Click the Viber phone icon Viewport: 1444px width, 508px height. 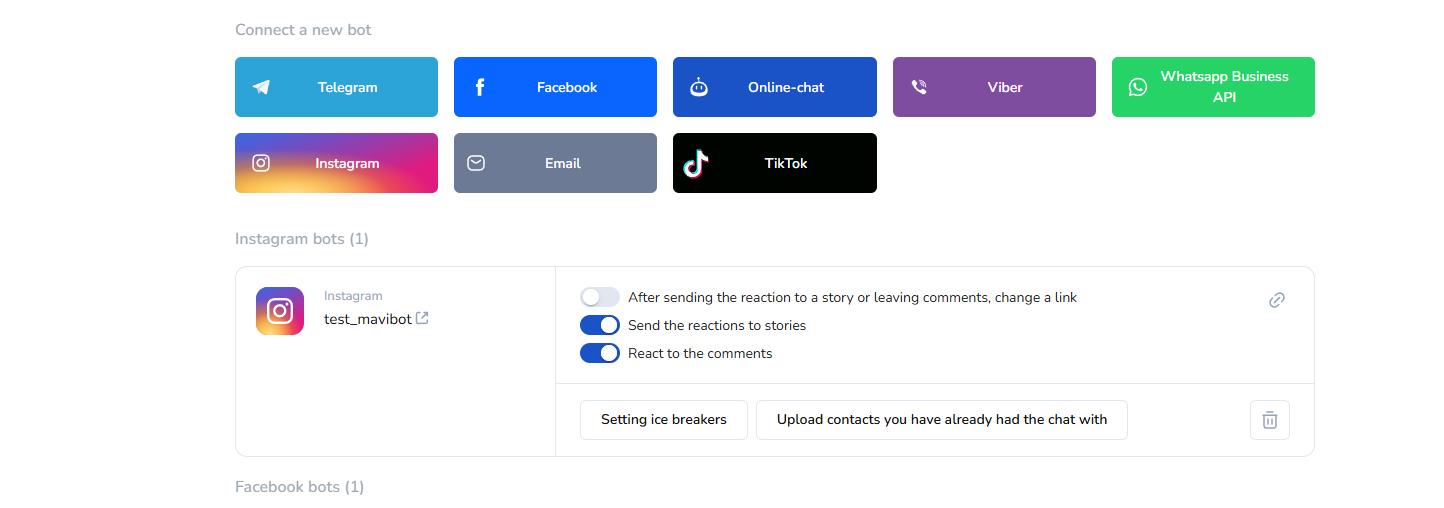tap(919, 87)
